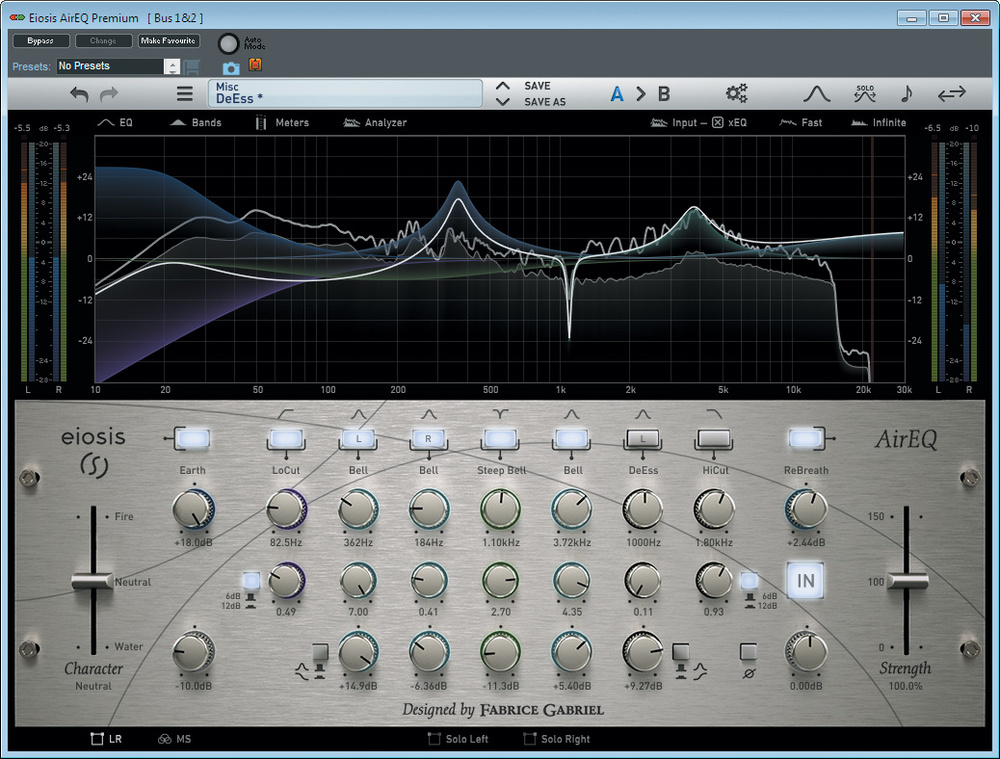The height and width of the screenshot is (759, 1000).
Task: Click the SAVE preset button
Action: (537, 85)
